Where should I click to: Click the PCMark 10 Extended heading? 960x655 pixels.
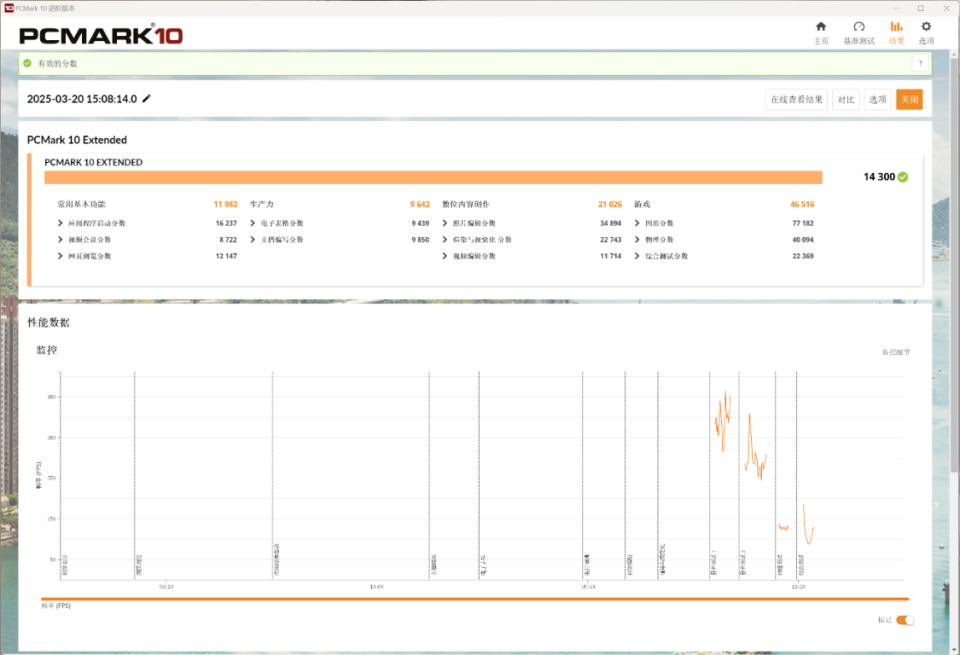[x=77, y=140]
